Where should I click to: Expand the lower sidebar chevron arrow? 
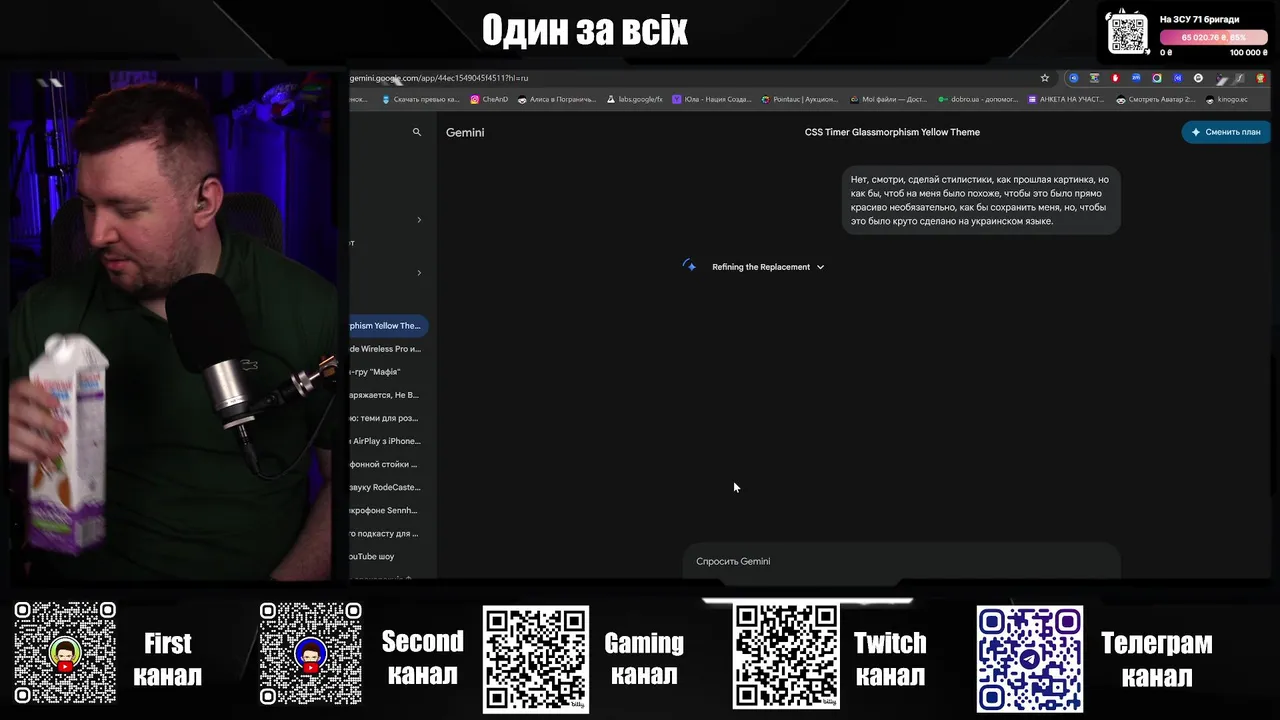pyautogui.click(x=419, y=273)
